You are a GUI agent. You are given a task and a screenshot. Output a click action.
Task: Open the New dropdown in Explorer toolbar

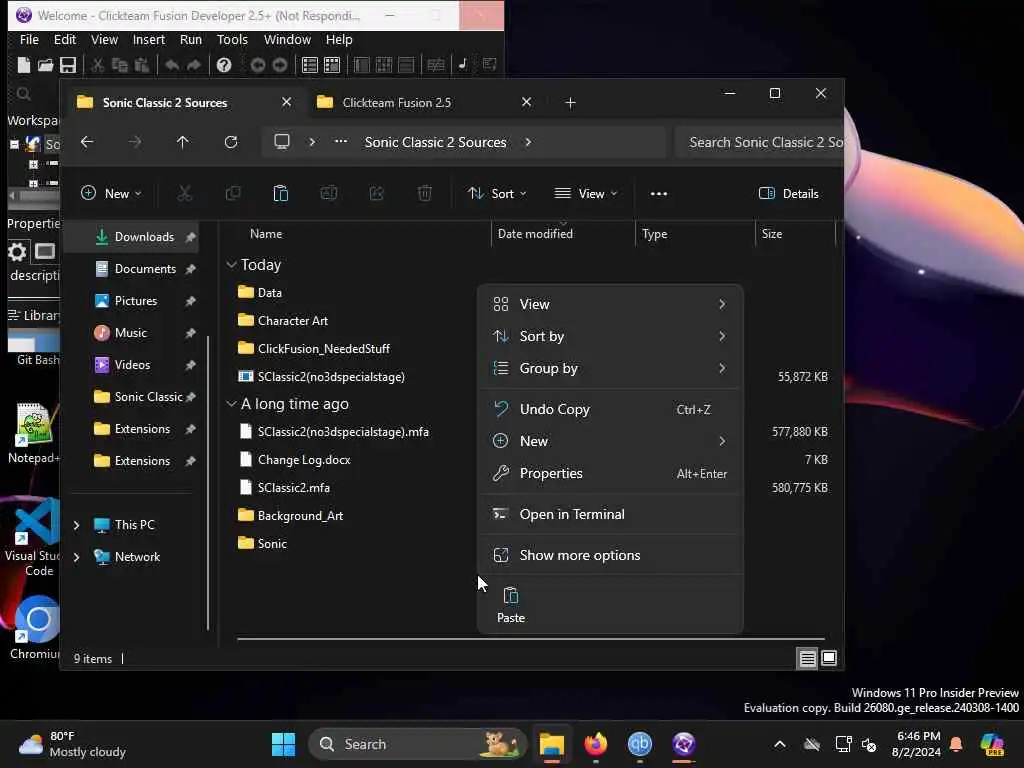click(111, 193)
